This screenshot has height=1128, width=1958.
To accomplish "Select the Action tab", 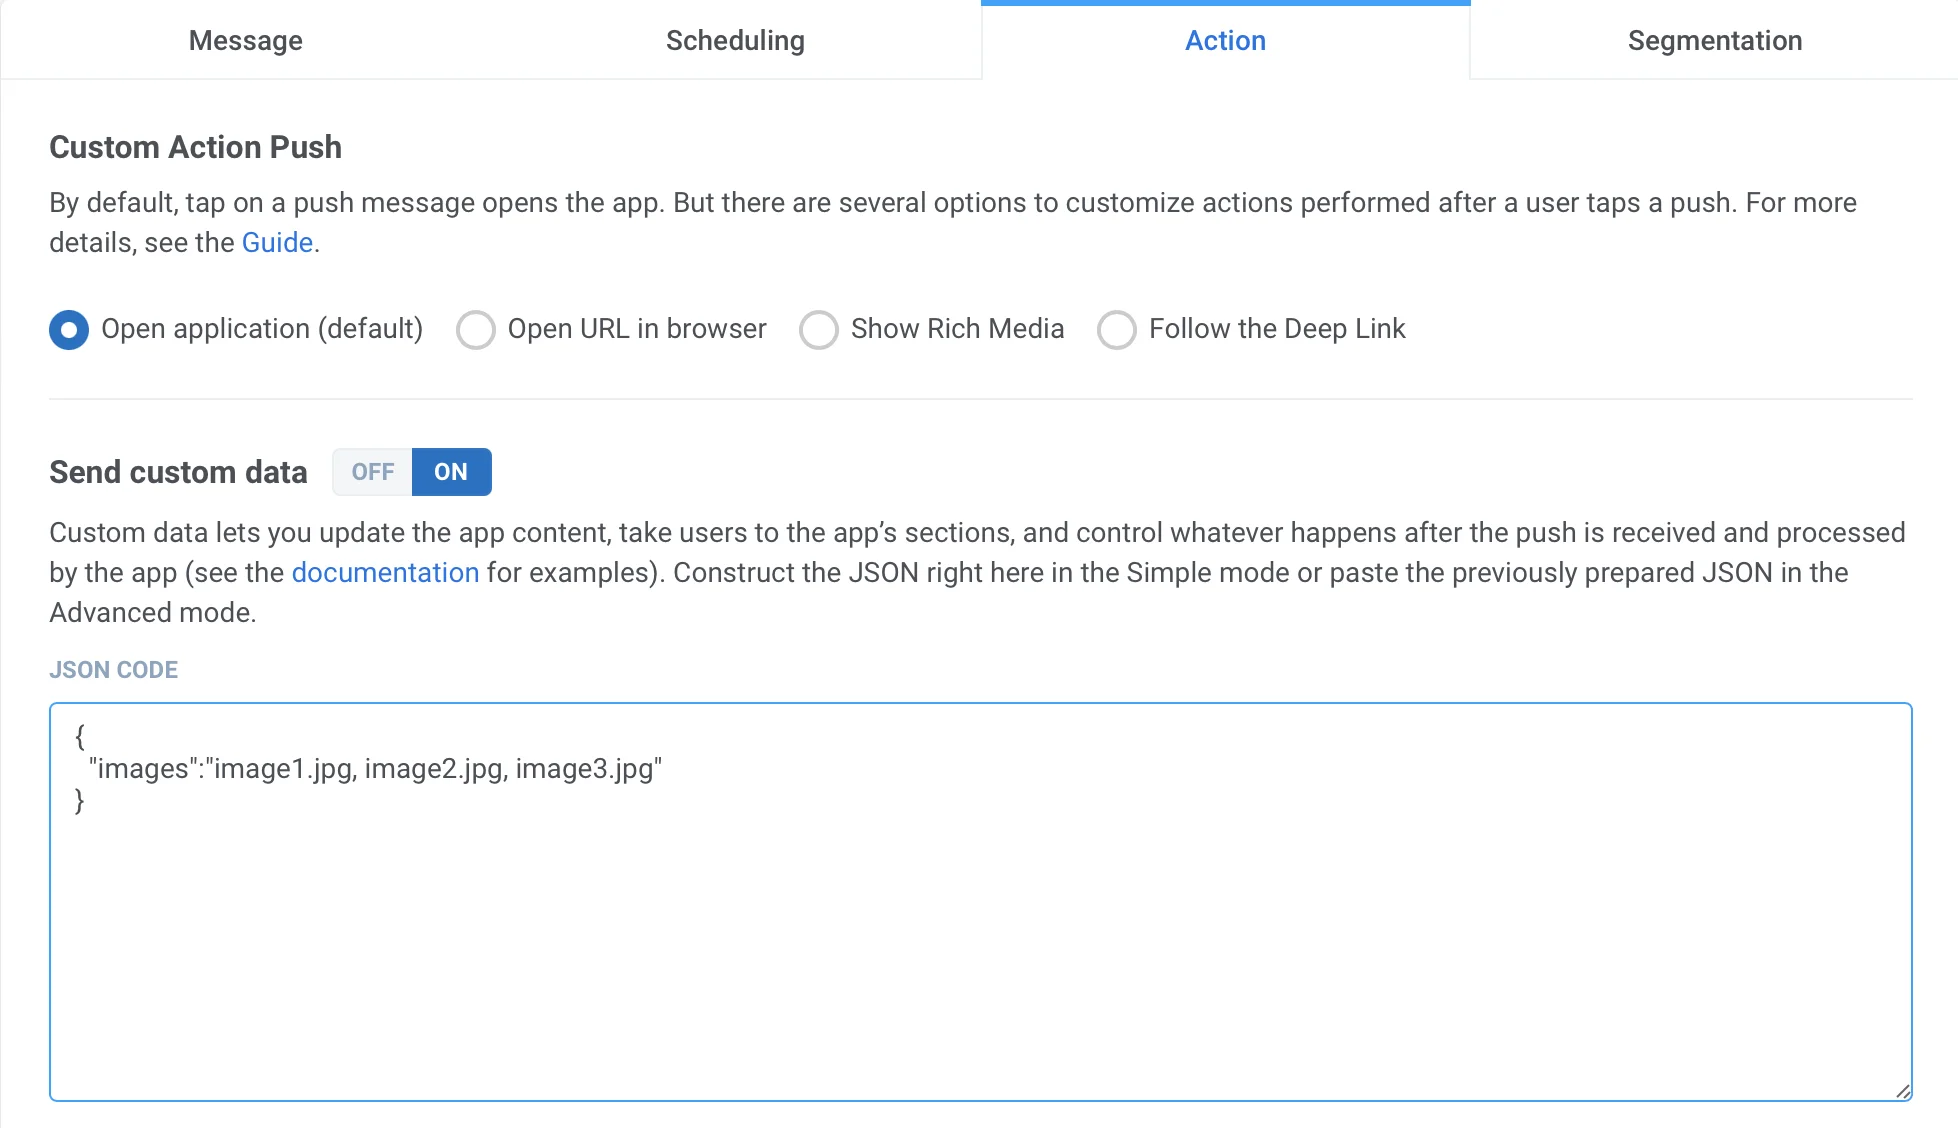I will 1225,41.
